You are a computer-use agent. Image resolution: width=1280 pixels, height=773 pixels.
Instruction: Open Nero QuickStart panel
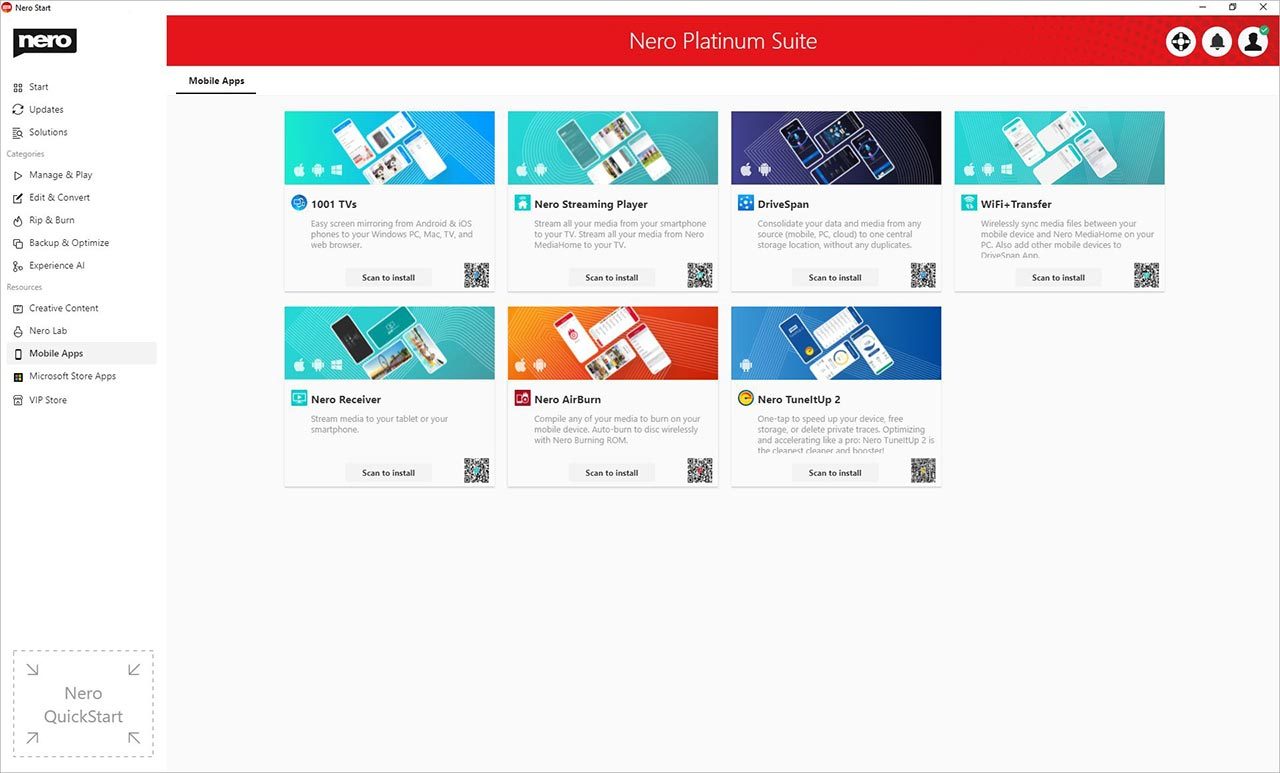coord(83,704)
